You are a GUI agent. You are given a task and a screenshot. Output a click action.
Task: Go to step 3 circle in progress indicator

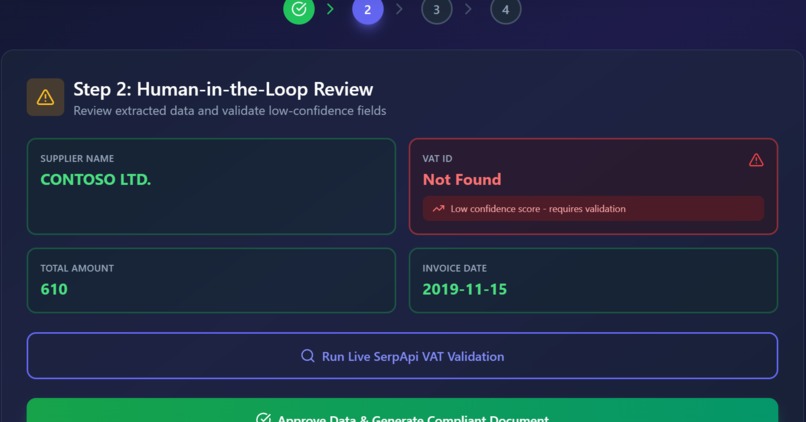point(436,9)
